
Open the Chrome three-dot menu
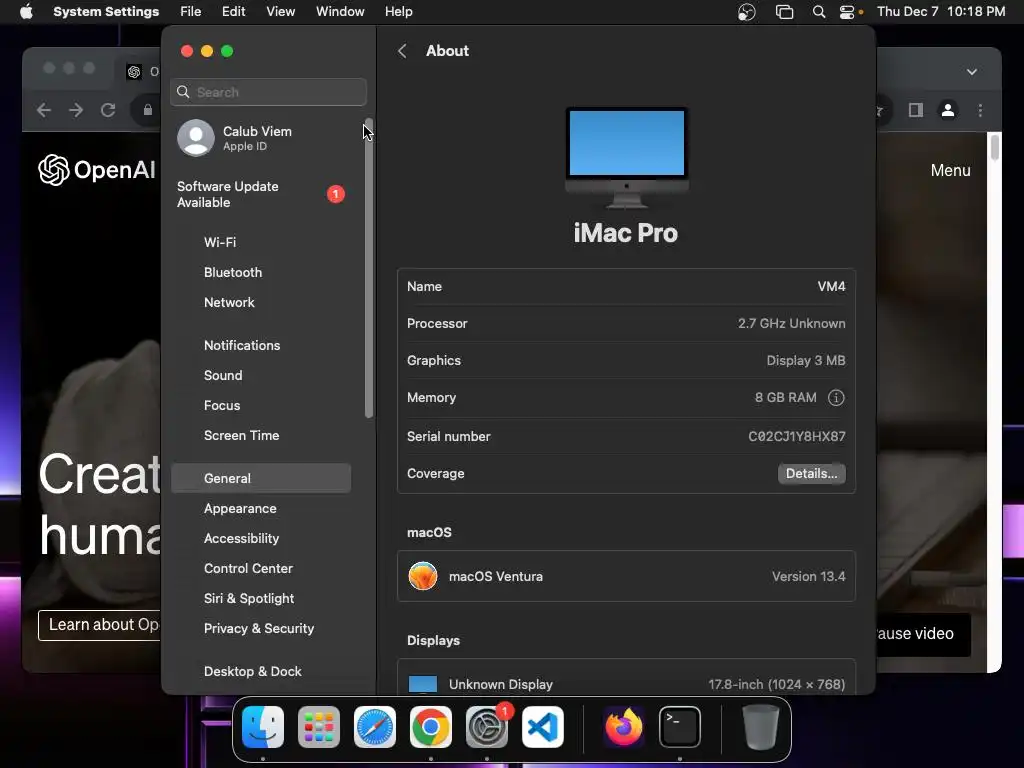click(980, 110)
